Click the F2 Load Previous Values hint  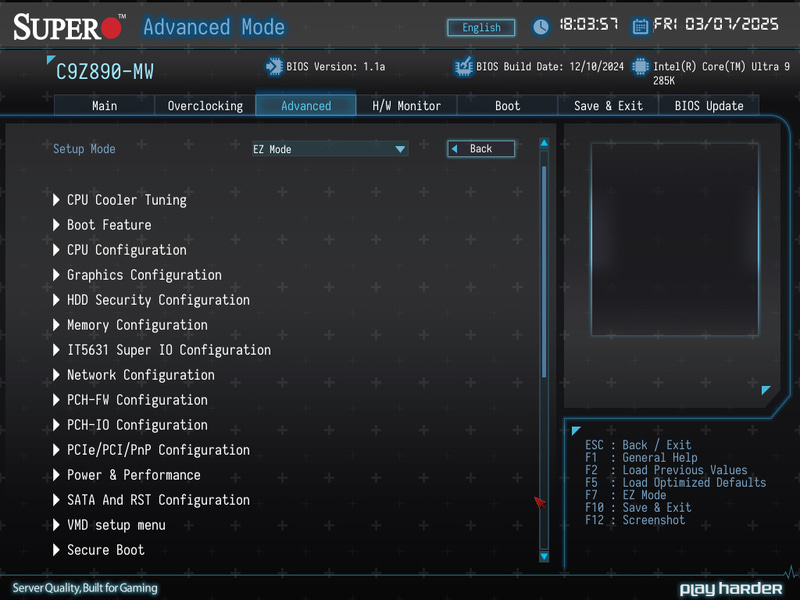coord(666,470)
